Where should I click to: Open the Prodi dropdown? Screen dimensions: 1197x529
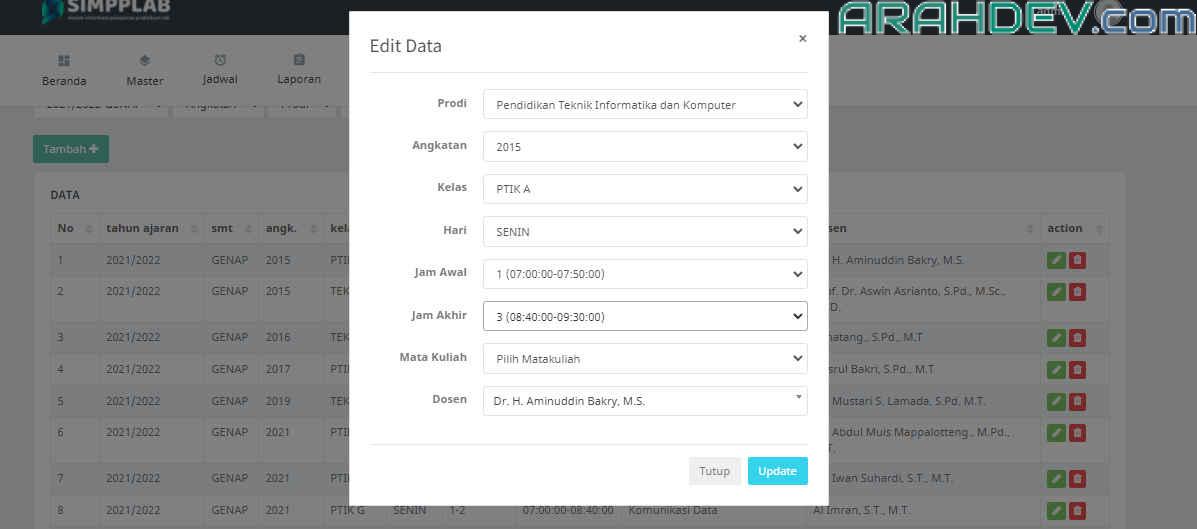(644, 104)
